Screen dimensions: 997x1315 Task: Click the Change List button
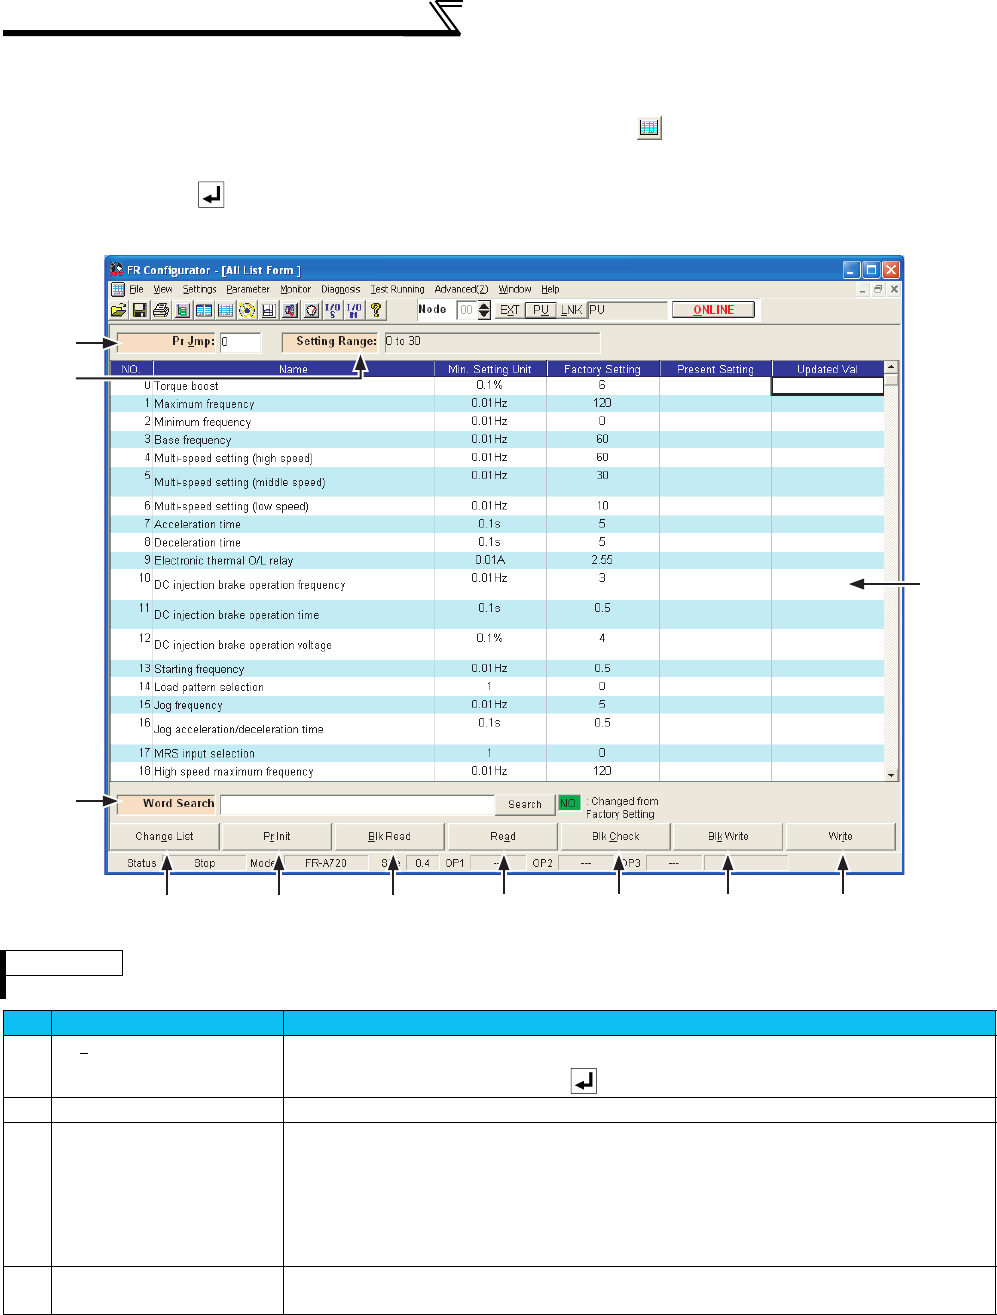click(x=165, y=836)
